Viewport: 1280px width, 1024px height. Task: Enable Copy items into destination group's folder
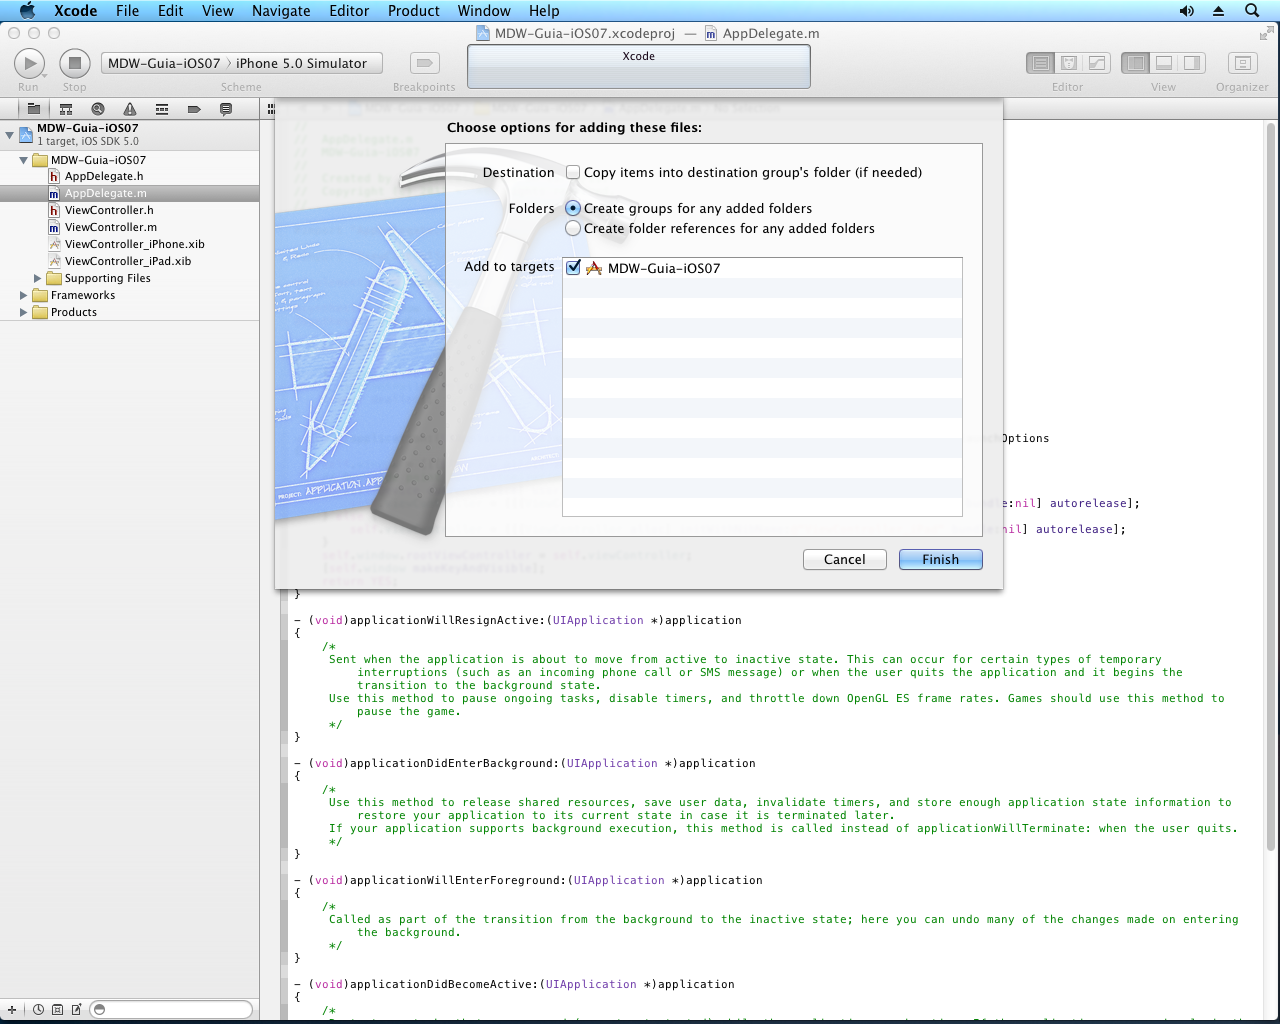point(573,172)
